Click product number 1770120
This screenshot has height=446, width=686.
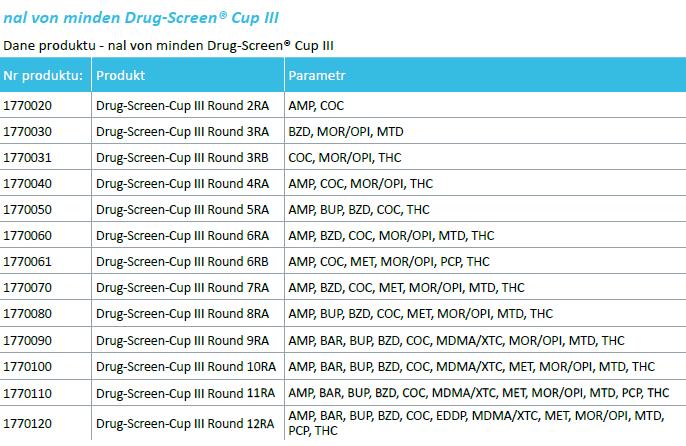(28, 423)
